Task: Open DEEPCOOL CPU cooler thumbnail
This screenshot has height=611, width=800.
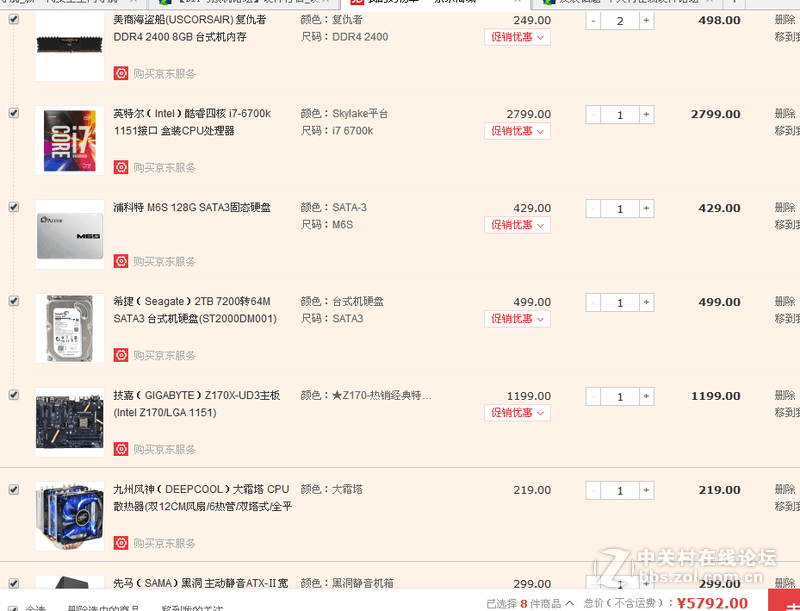Action: 69,516
